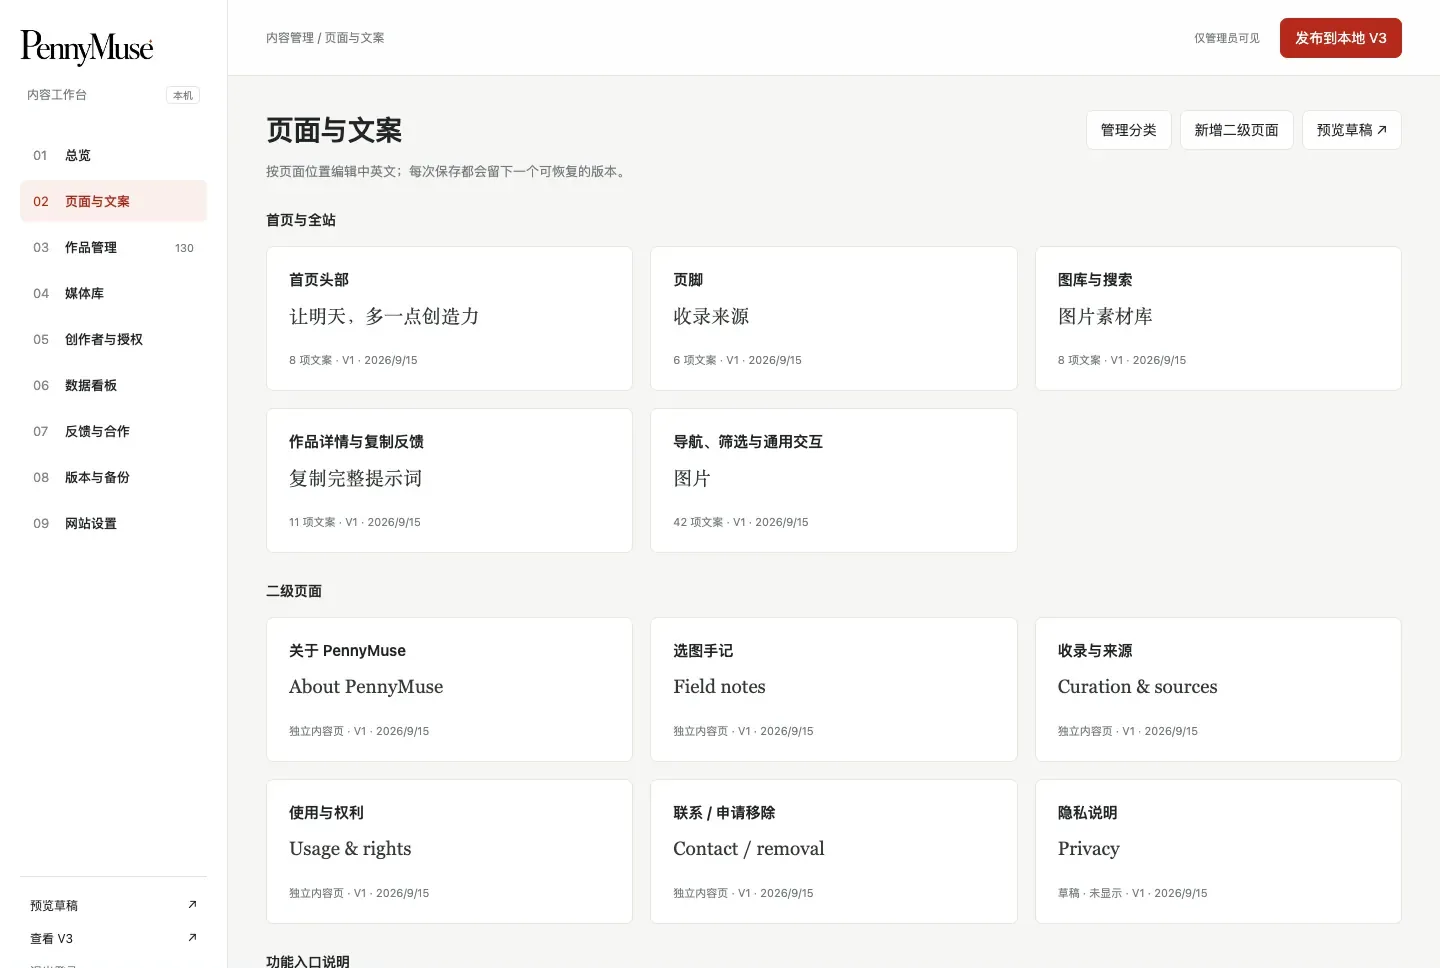Open external arrow next to 查看 V3
The height and width of the screenshot is (968, 1440).
point(192,938)
